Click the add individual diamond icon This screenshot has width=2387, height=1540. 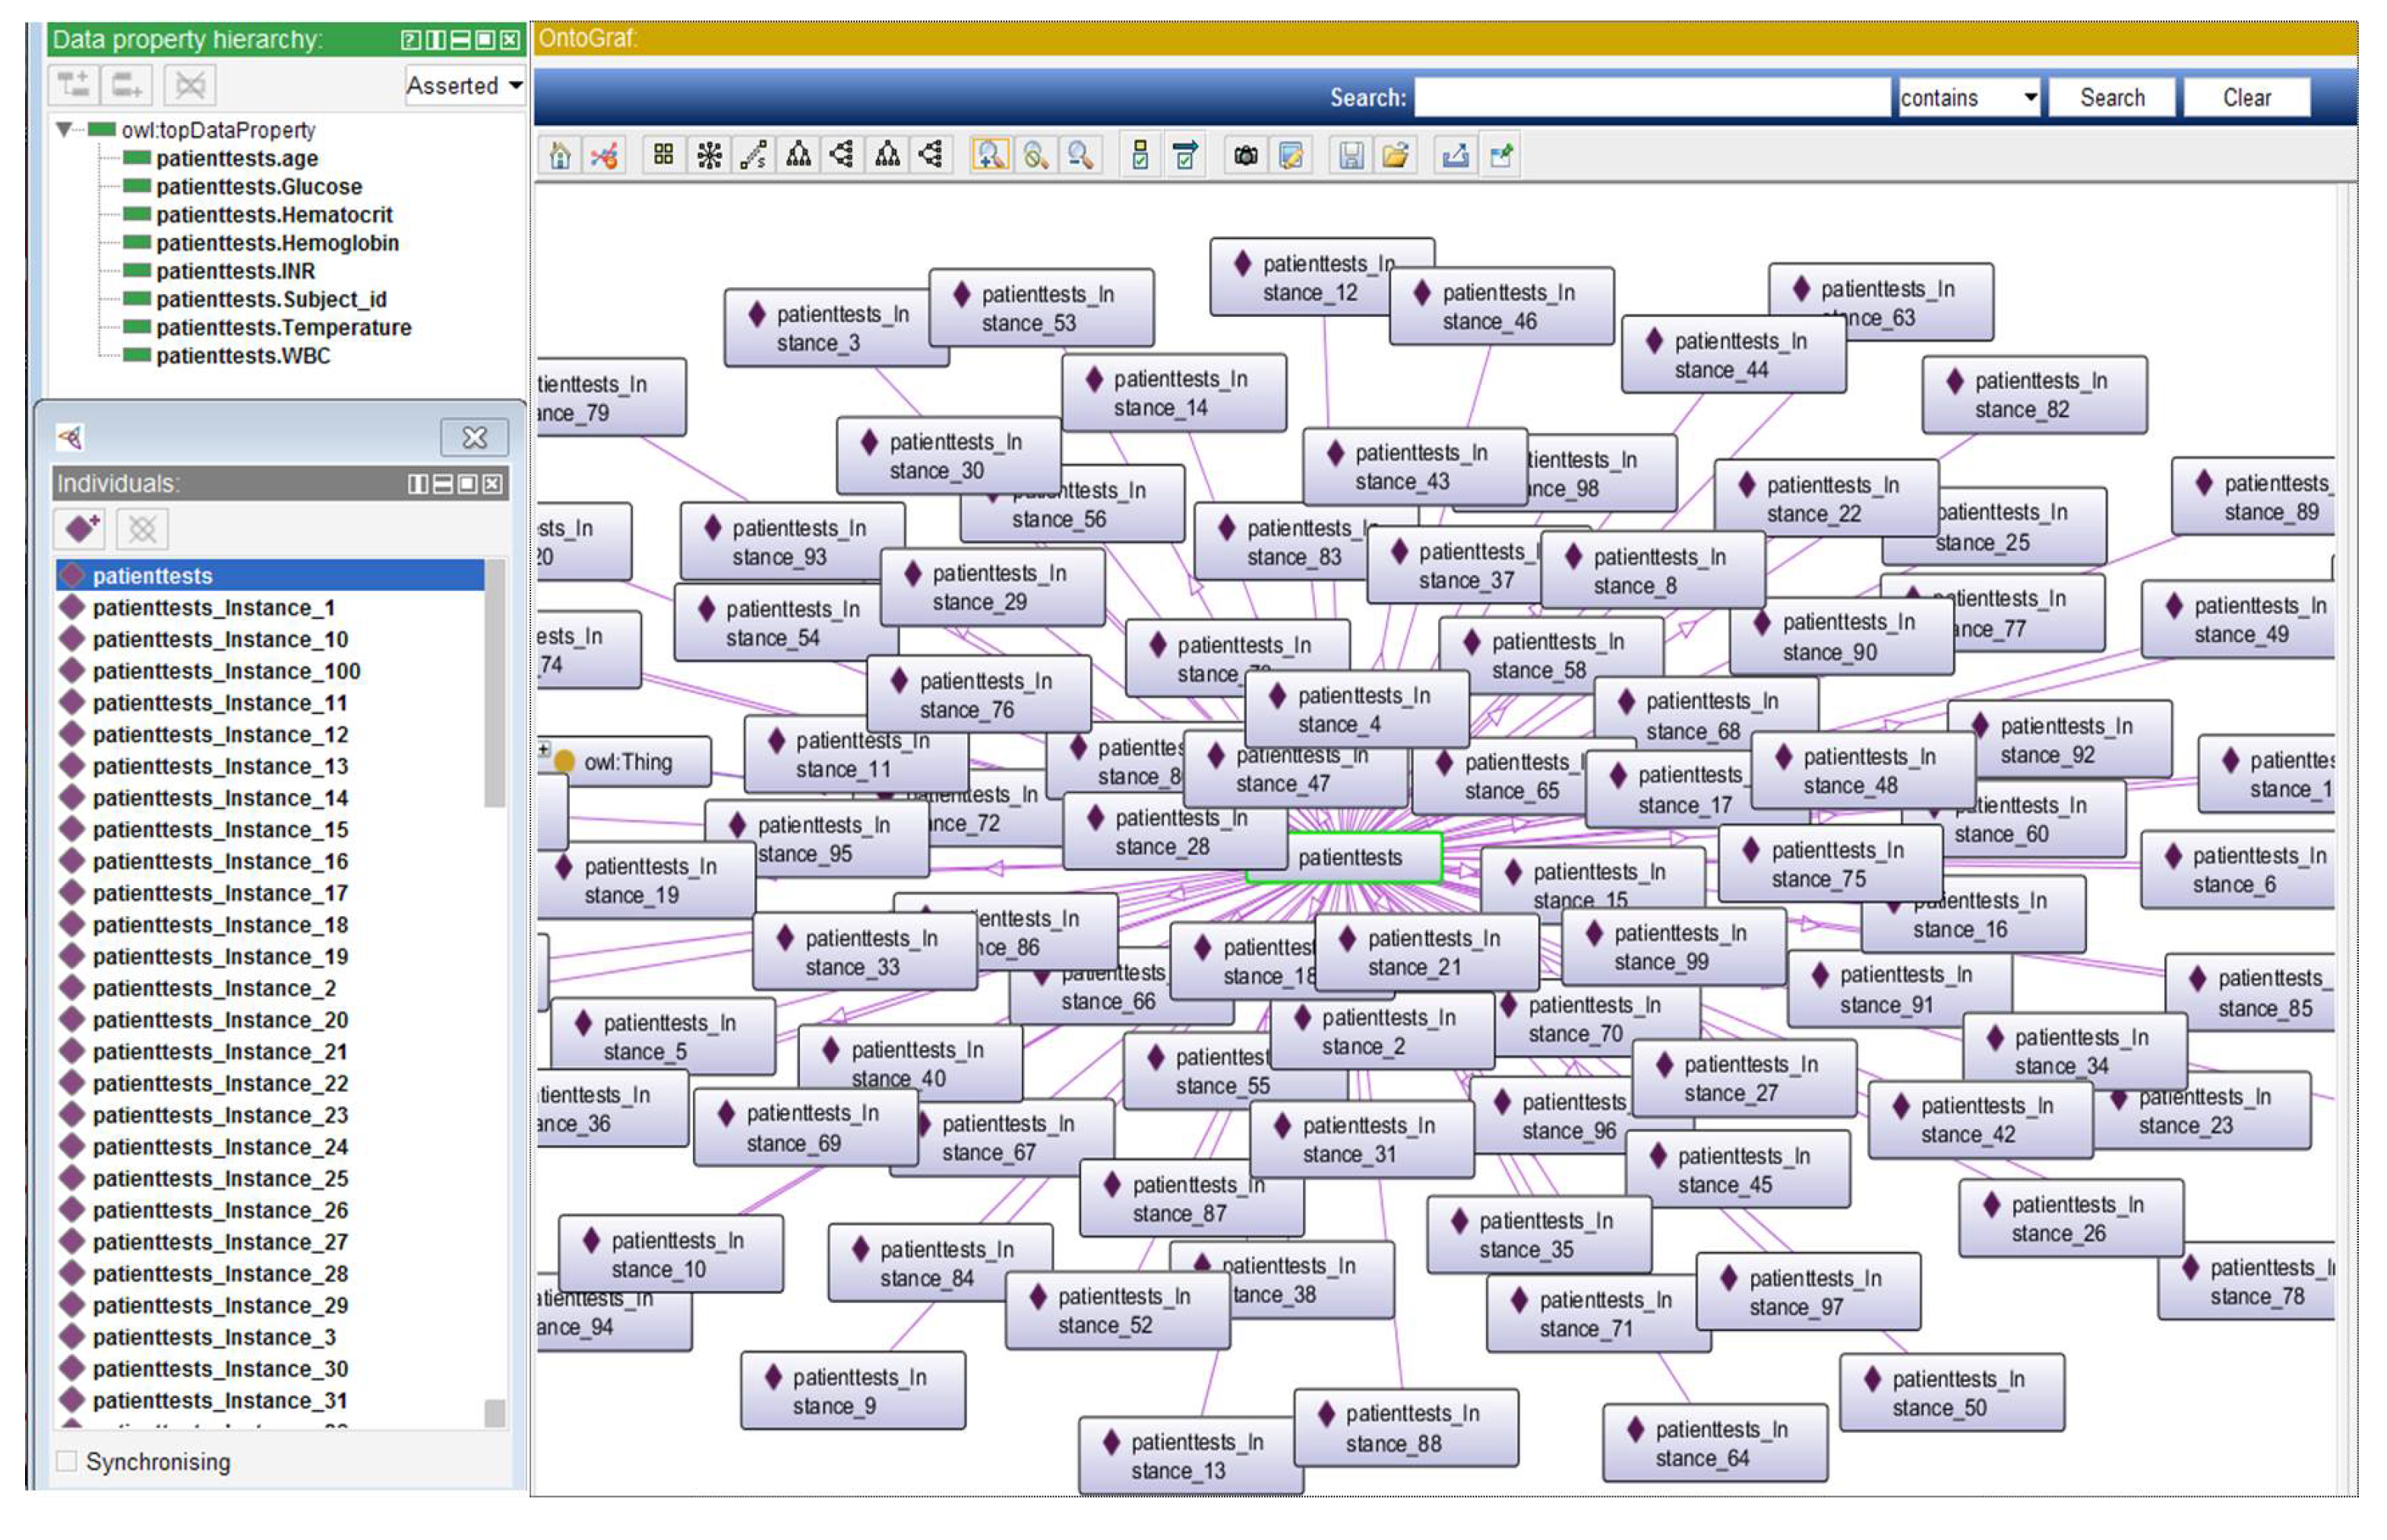click(81, 528)
